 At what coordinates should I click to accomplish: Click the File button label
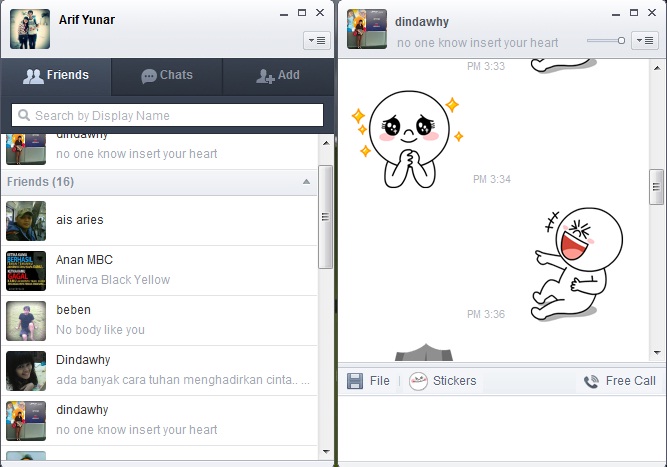tap(379, 381)
